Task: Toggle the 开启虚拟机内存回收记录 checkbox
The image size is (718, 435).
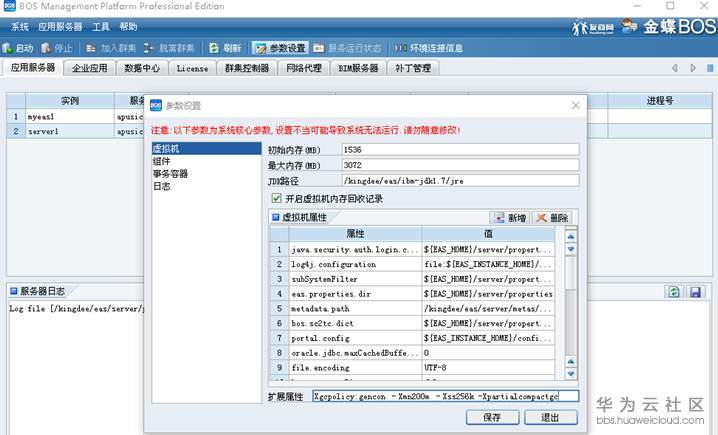Action: (x=276, y=198)
